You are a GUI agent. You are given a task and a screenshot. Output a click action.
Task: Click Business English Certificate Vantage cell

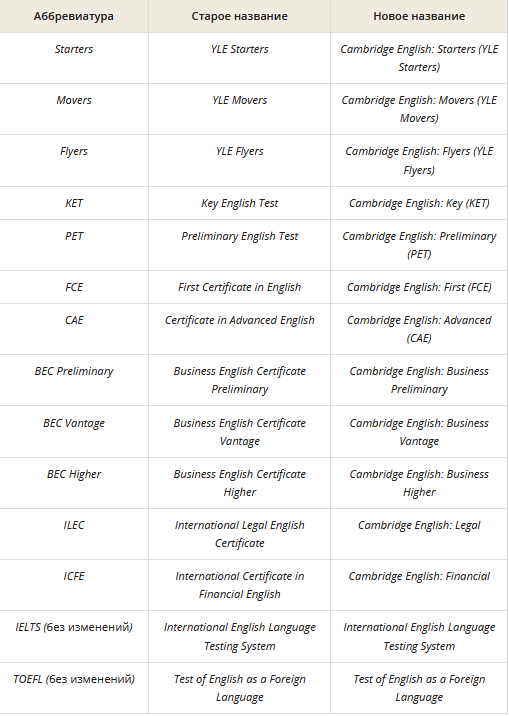[239, 432]
